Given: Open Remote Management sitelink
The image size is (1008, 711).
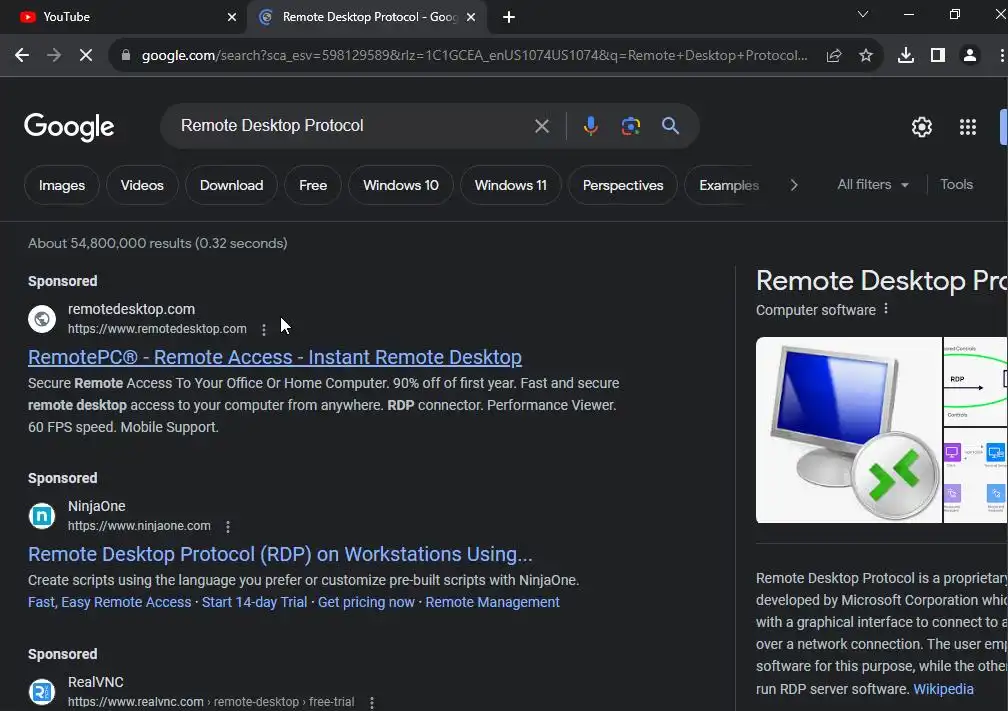Looking at the screenshot, I should (x=492, y=602).
